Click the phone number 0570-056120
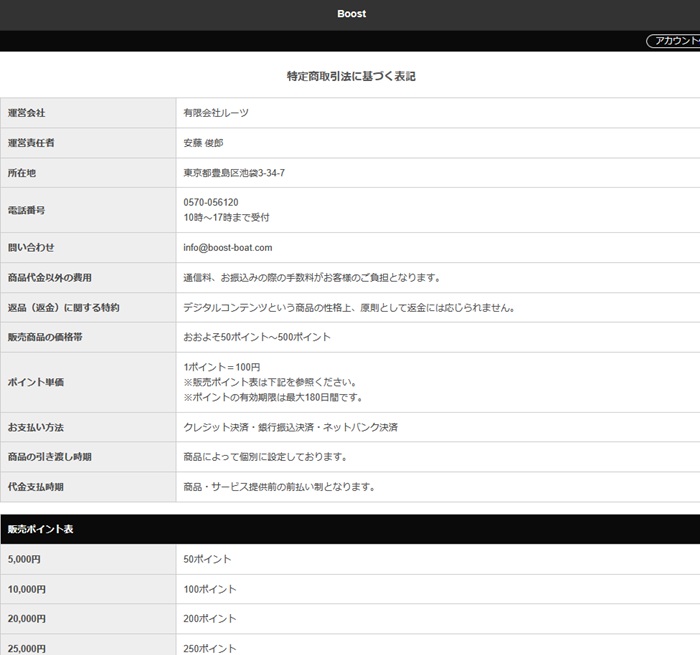This screenshot has height=655, width=700. pos(211,202)
